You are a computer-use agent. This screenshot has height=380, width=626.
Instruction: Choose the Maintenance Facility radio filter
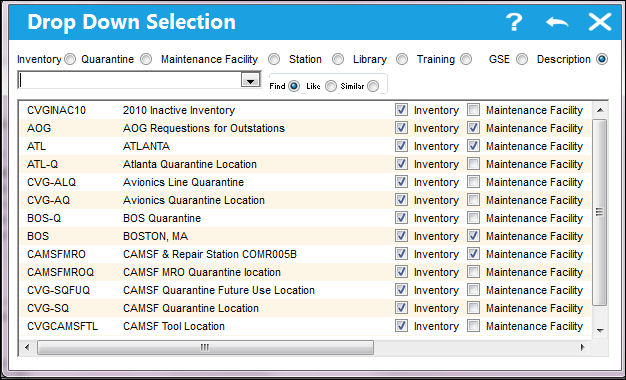tap(274, 59)
